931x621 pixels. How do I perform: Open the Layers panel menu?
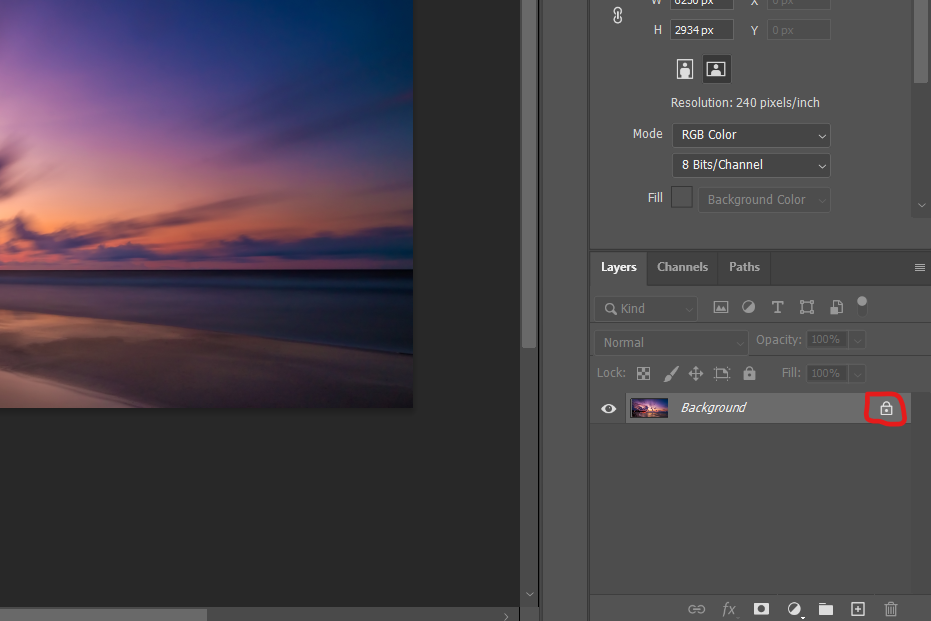click(x=919, y=267)
